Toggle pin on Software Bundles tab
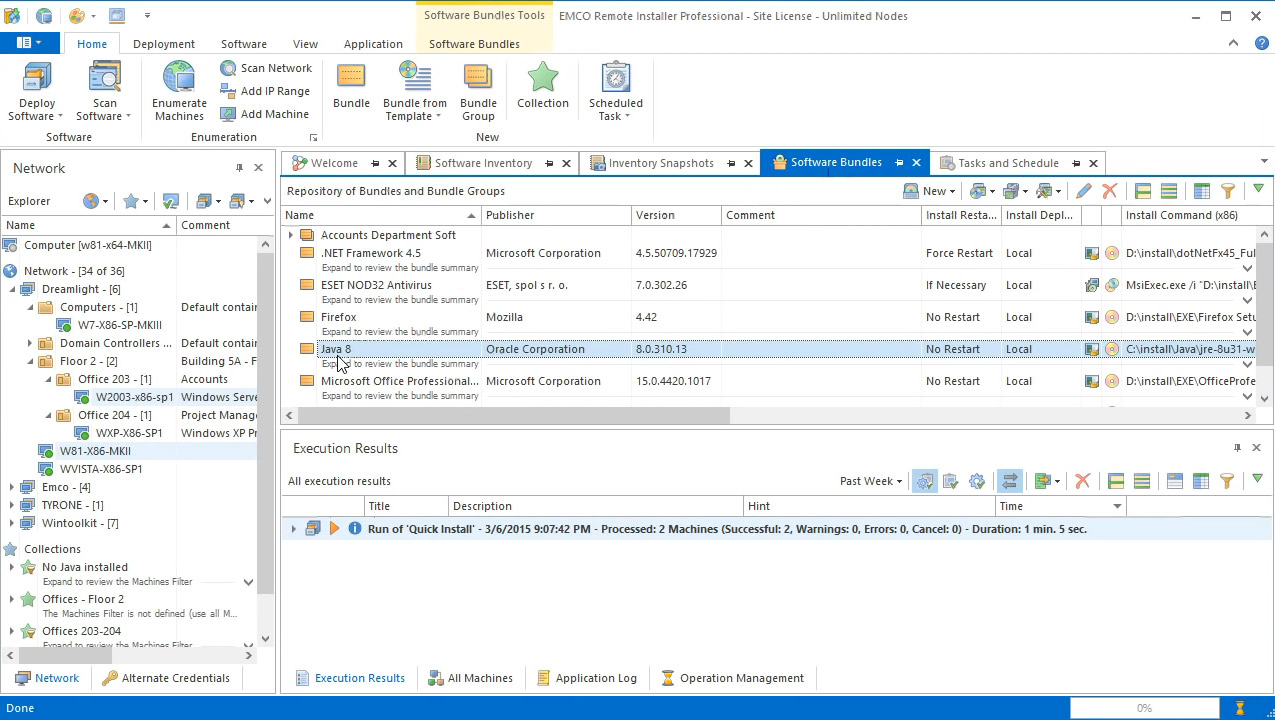The image size is (1275, 720). coord(899,163)
